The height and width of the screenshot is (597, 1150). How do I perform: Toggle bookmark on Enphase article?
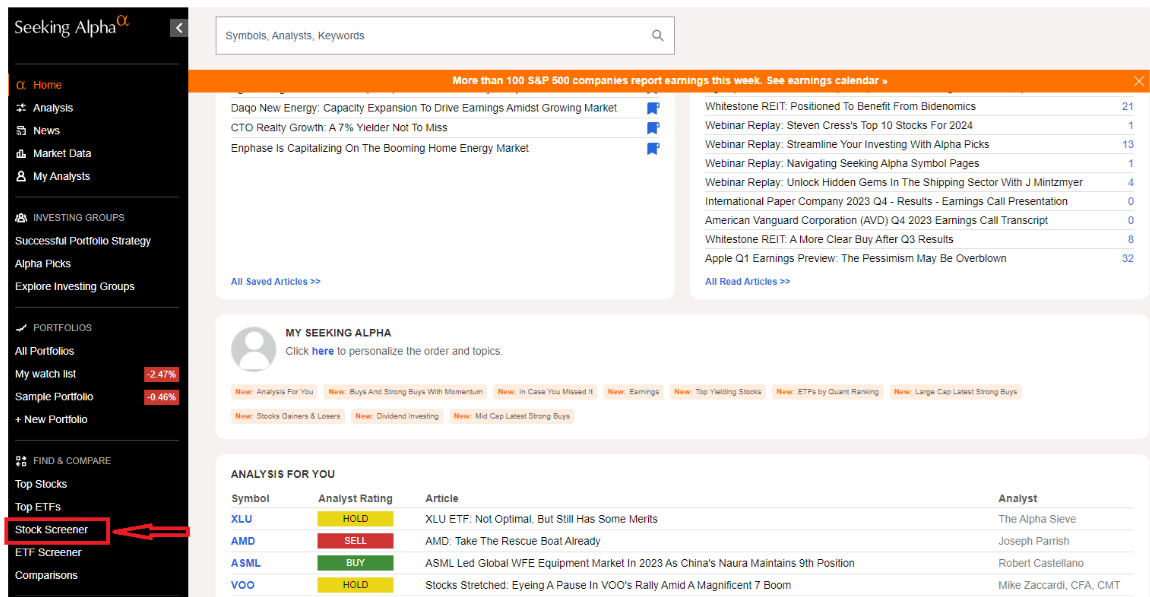coord(653,149)
